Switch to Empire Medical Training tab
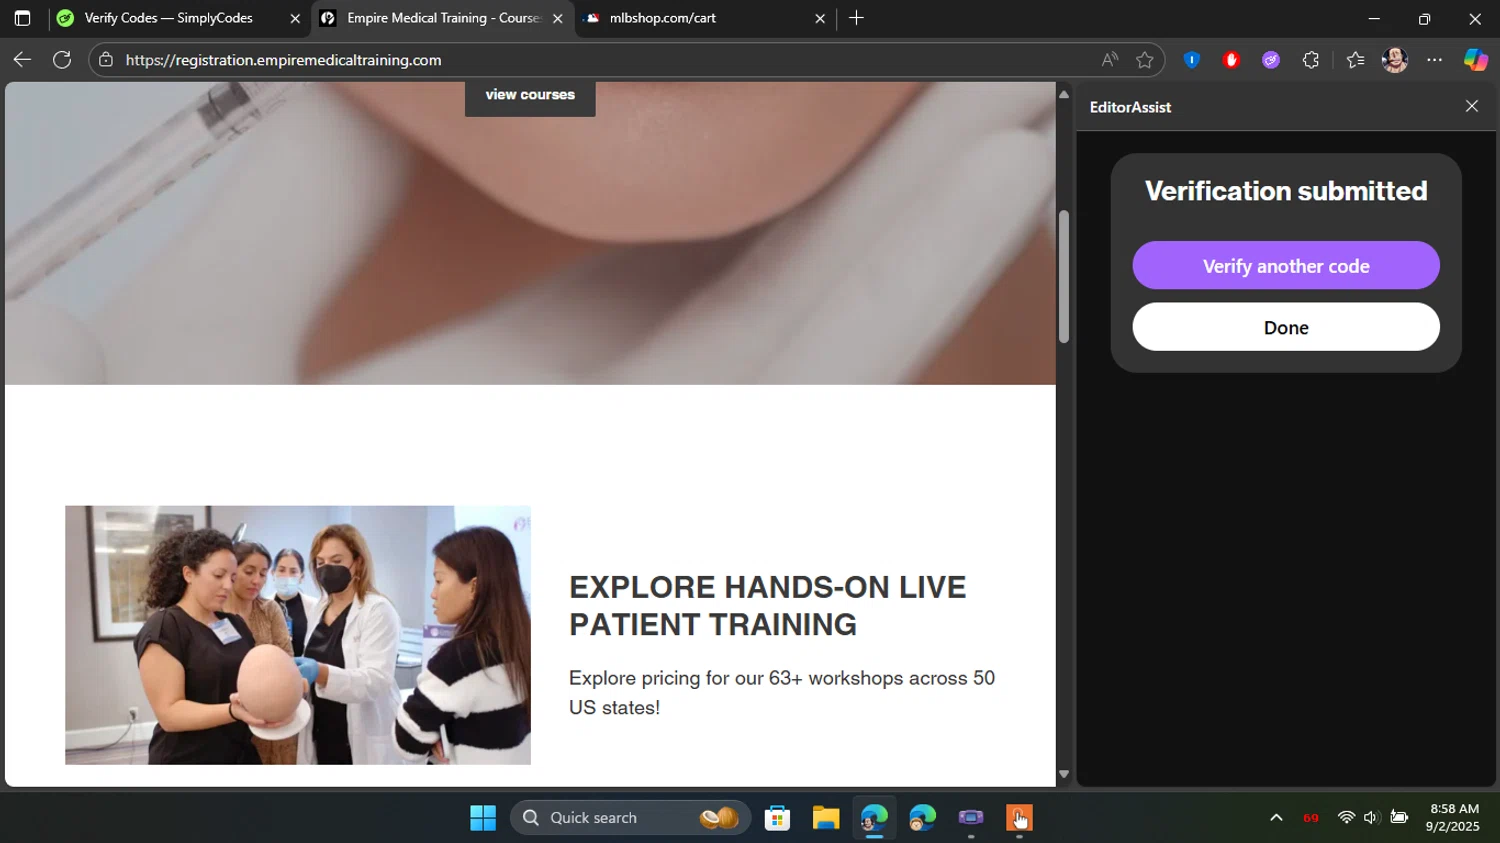Screen dimensions: 1500x843 [x=443, y=18]
